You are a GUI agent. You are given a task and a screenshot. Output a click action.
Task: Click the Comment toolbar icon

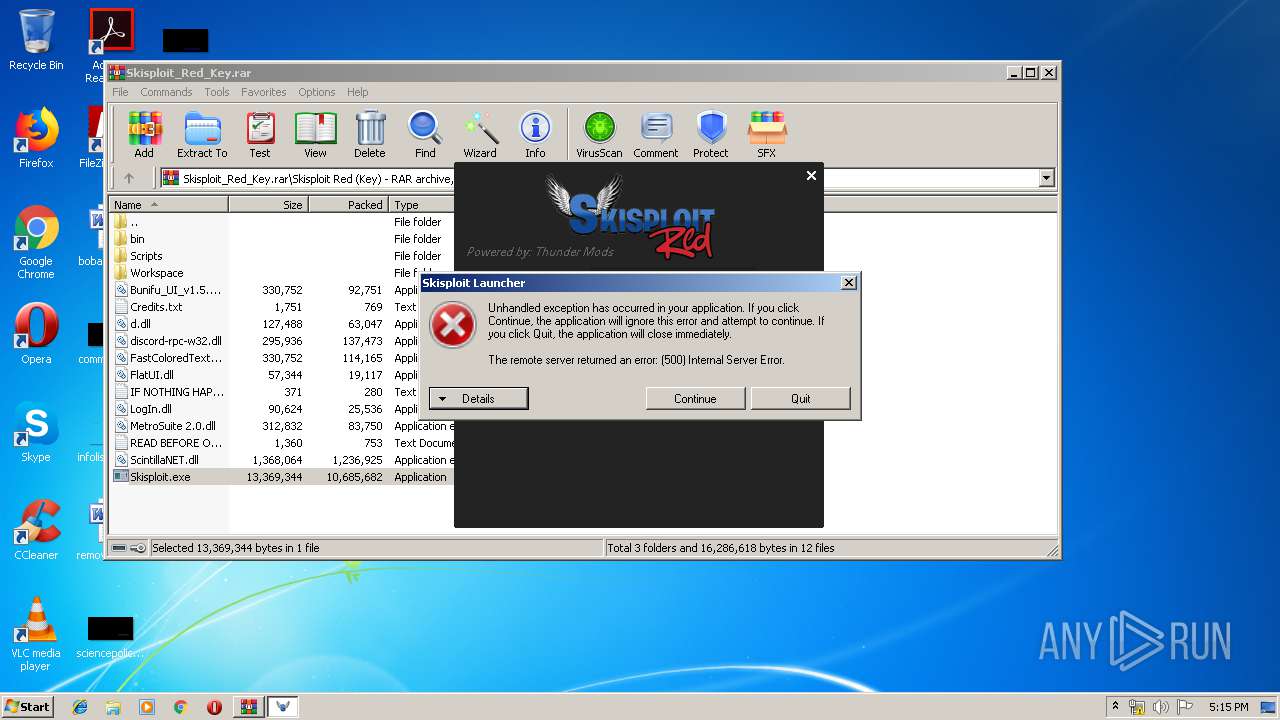(x=656, y=135)
